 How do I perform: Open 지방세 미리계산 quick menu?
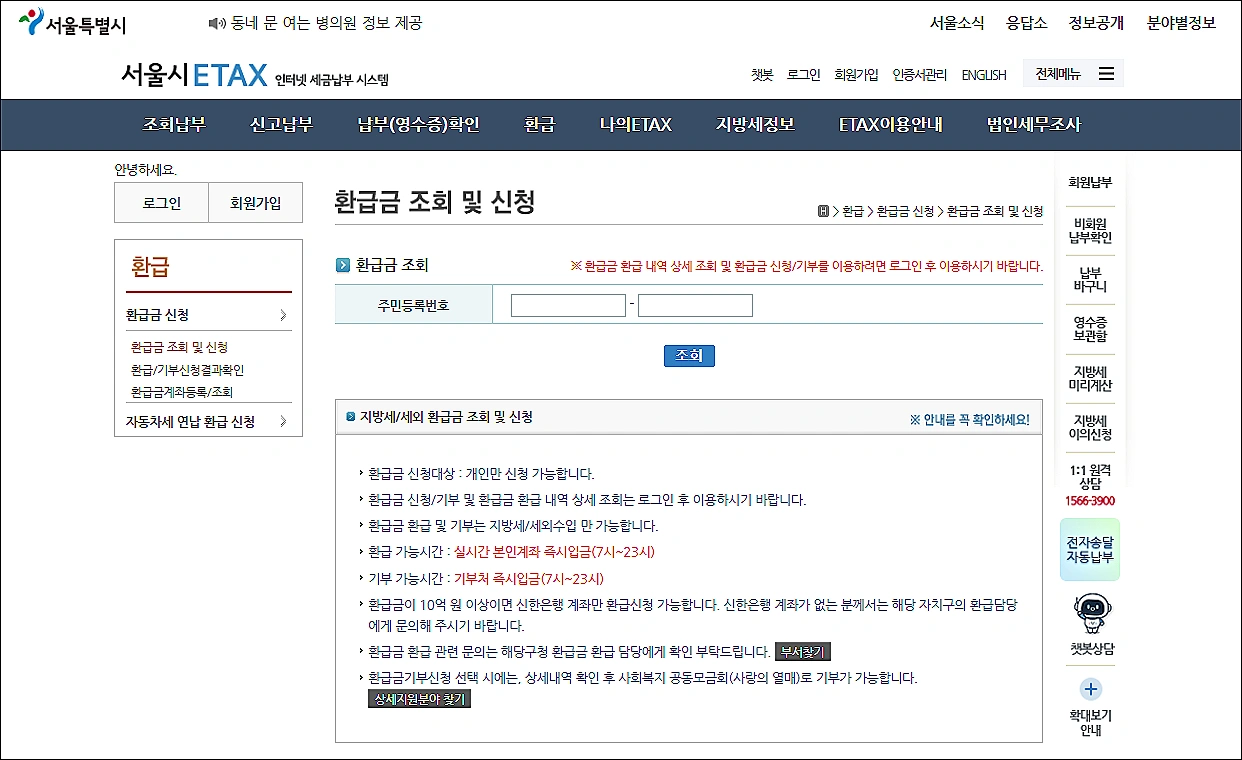click(1090, 378)
